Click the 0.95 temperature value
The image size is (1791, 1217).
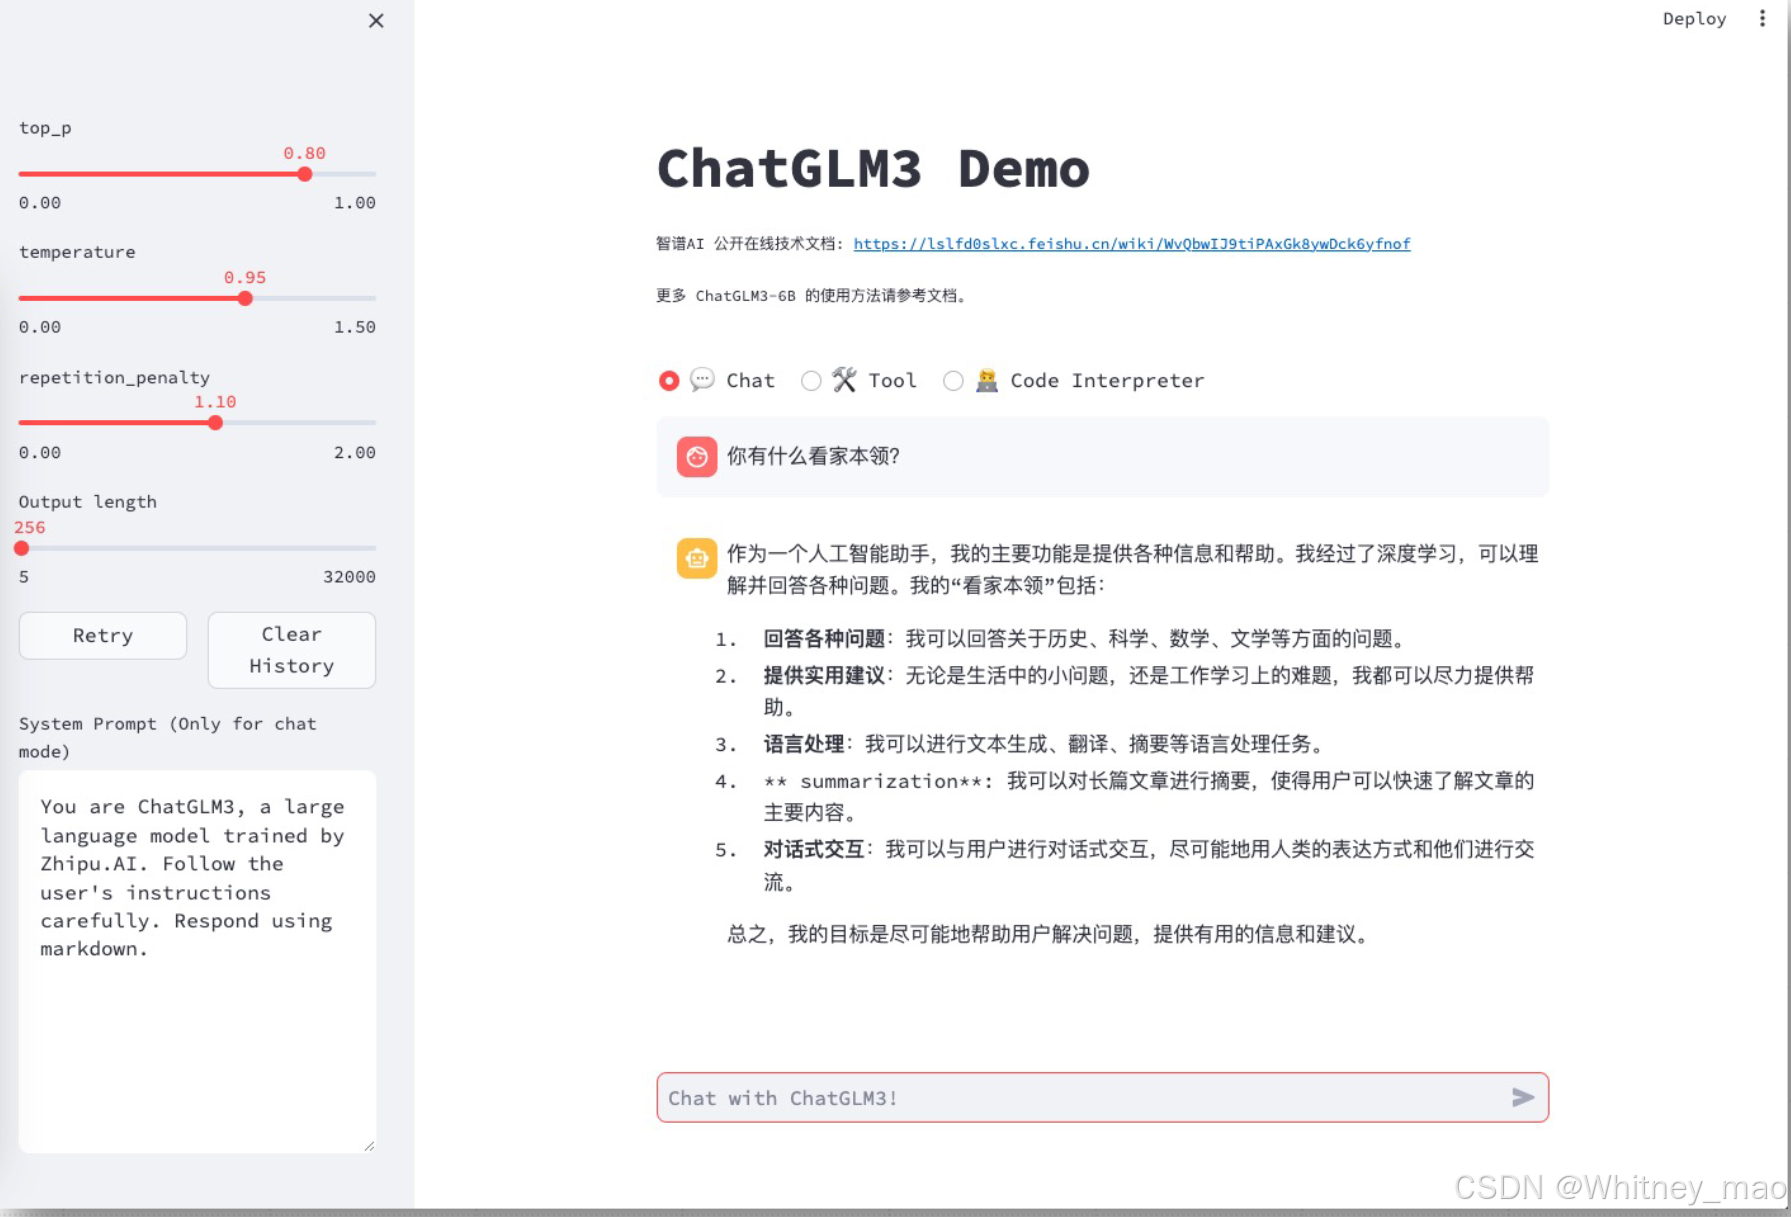point(245,277)
